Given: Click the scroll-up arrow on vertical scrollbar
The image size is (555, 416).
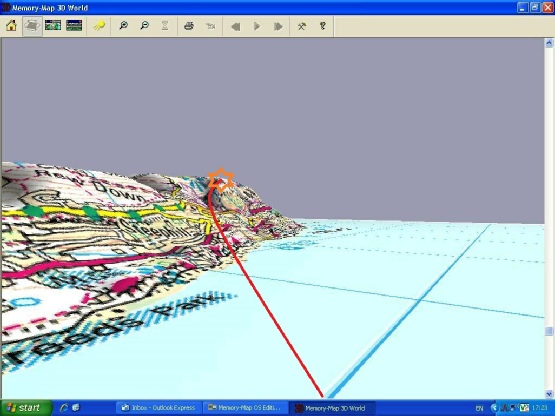Looking at the screenshot, I should 549,43.
